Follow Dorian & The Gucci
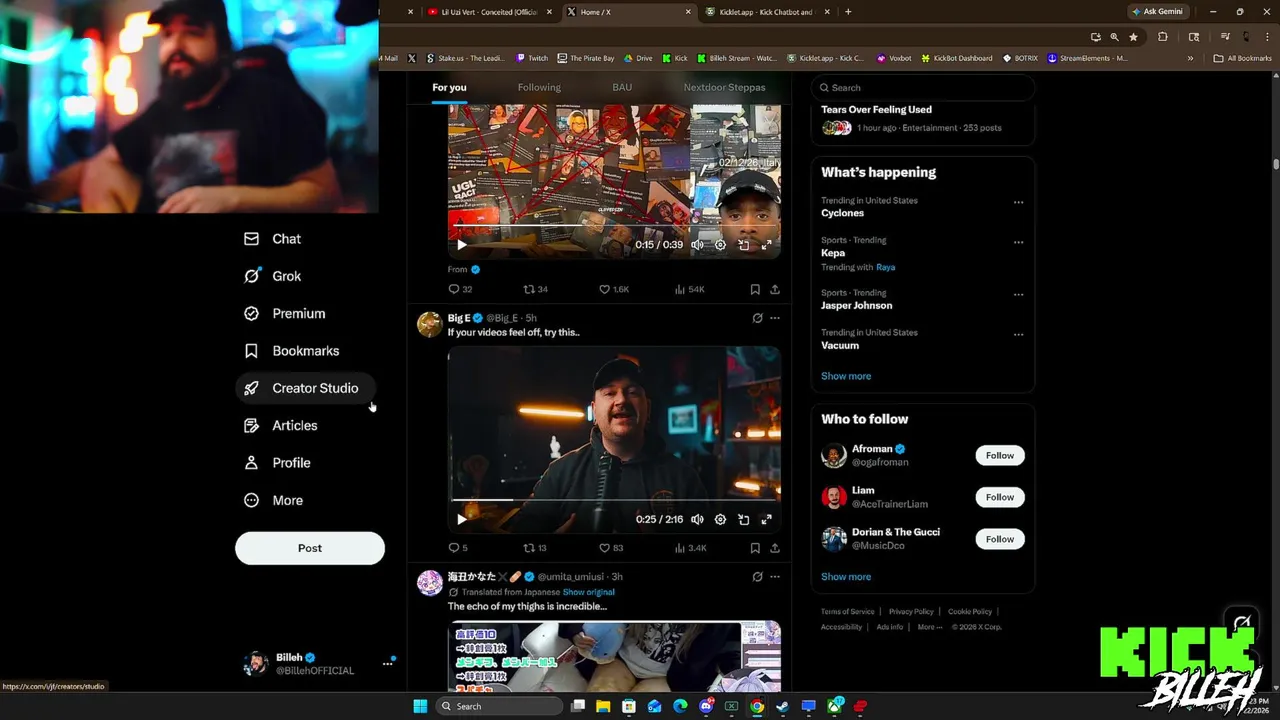 [1000, 539]
